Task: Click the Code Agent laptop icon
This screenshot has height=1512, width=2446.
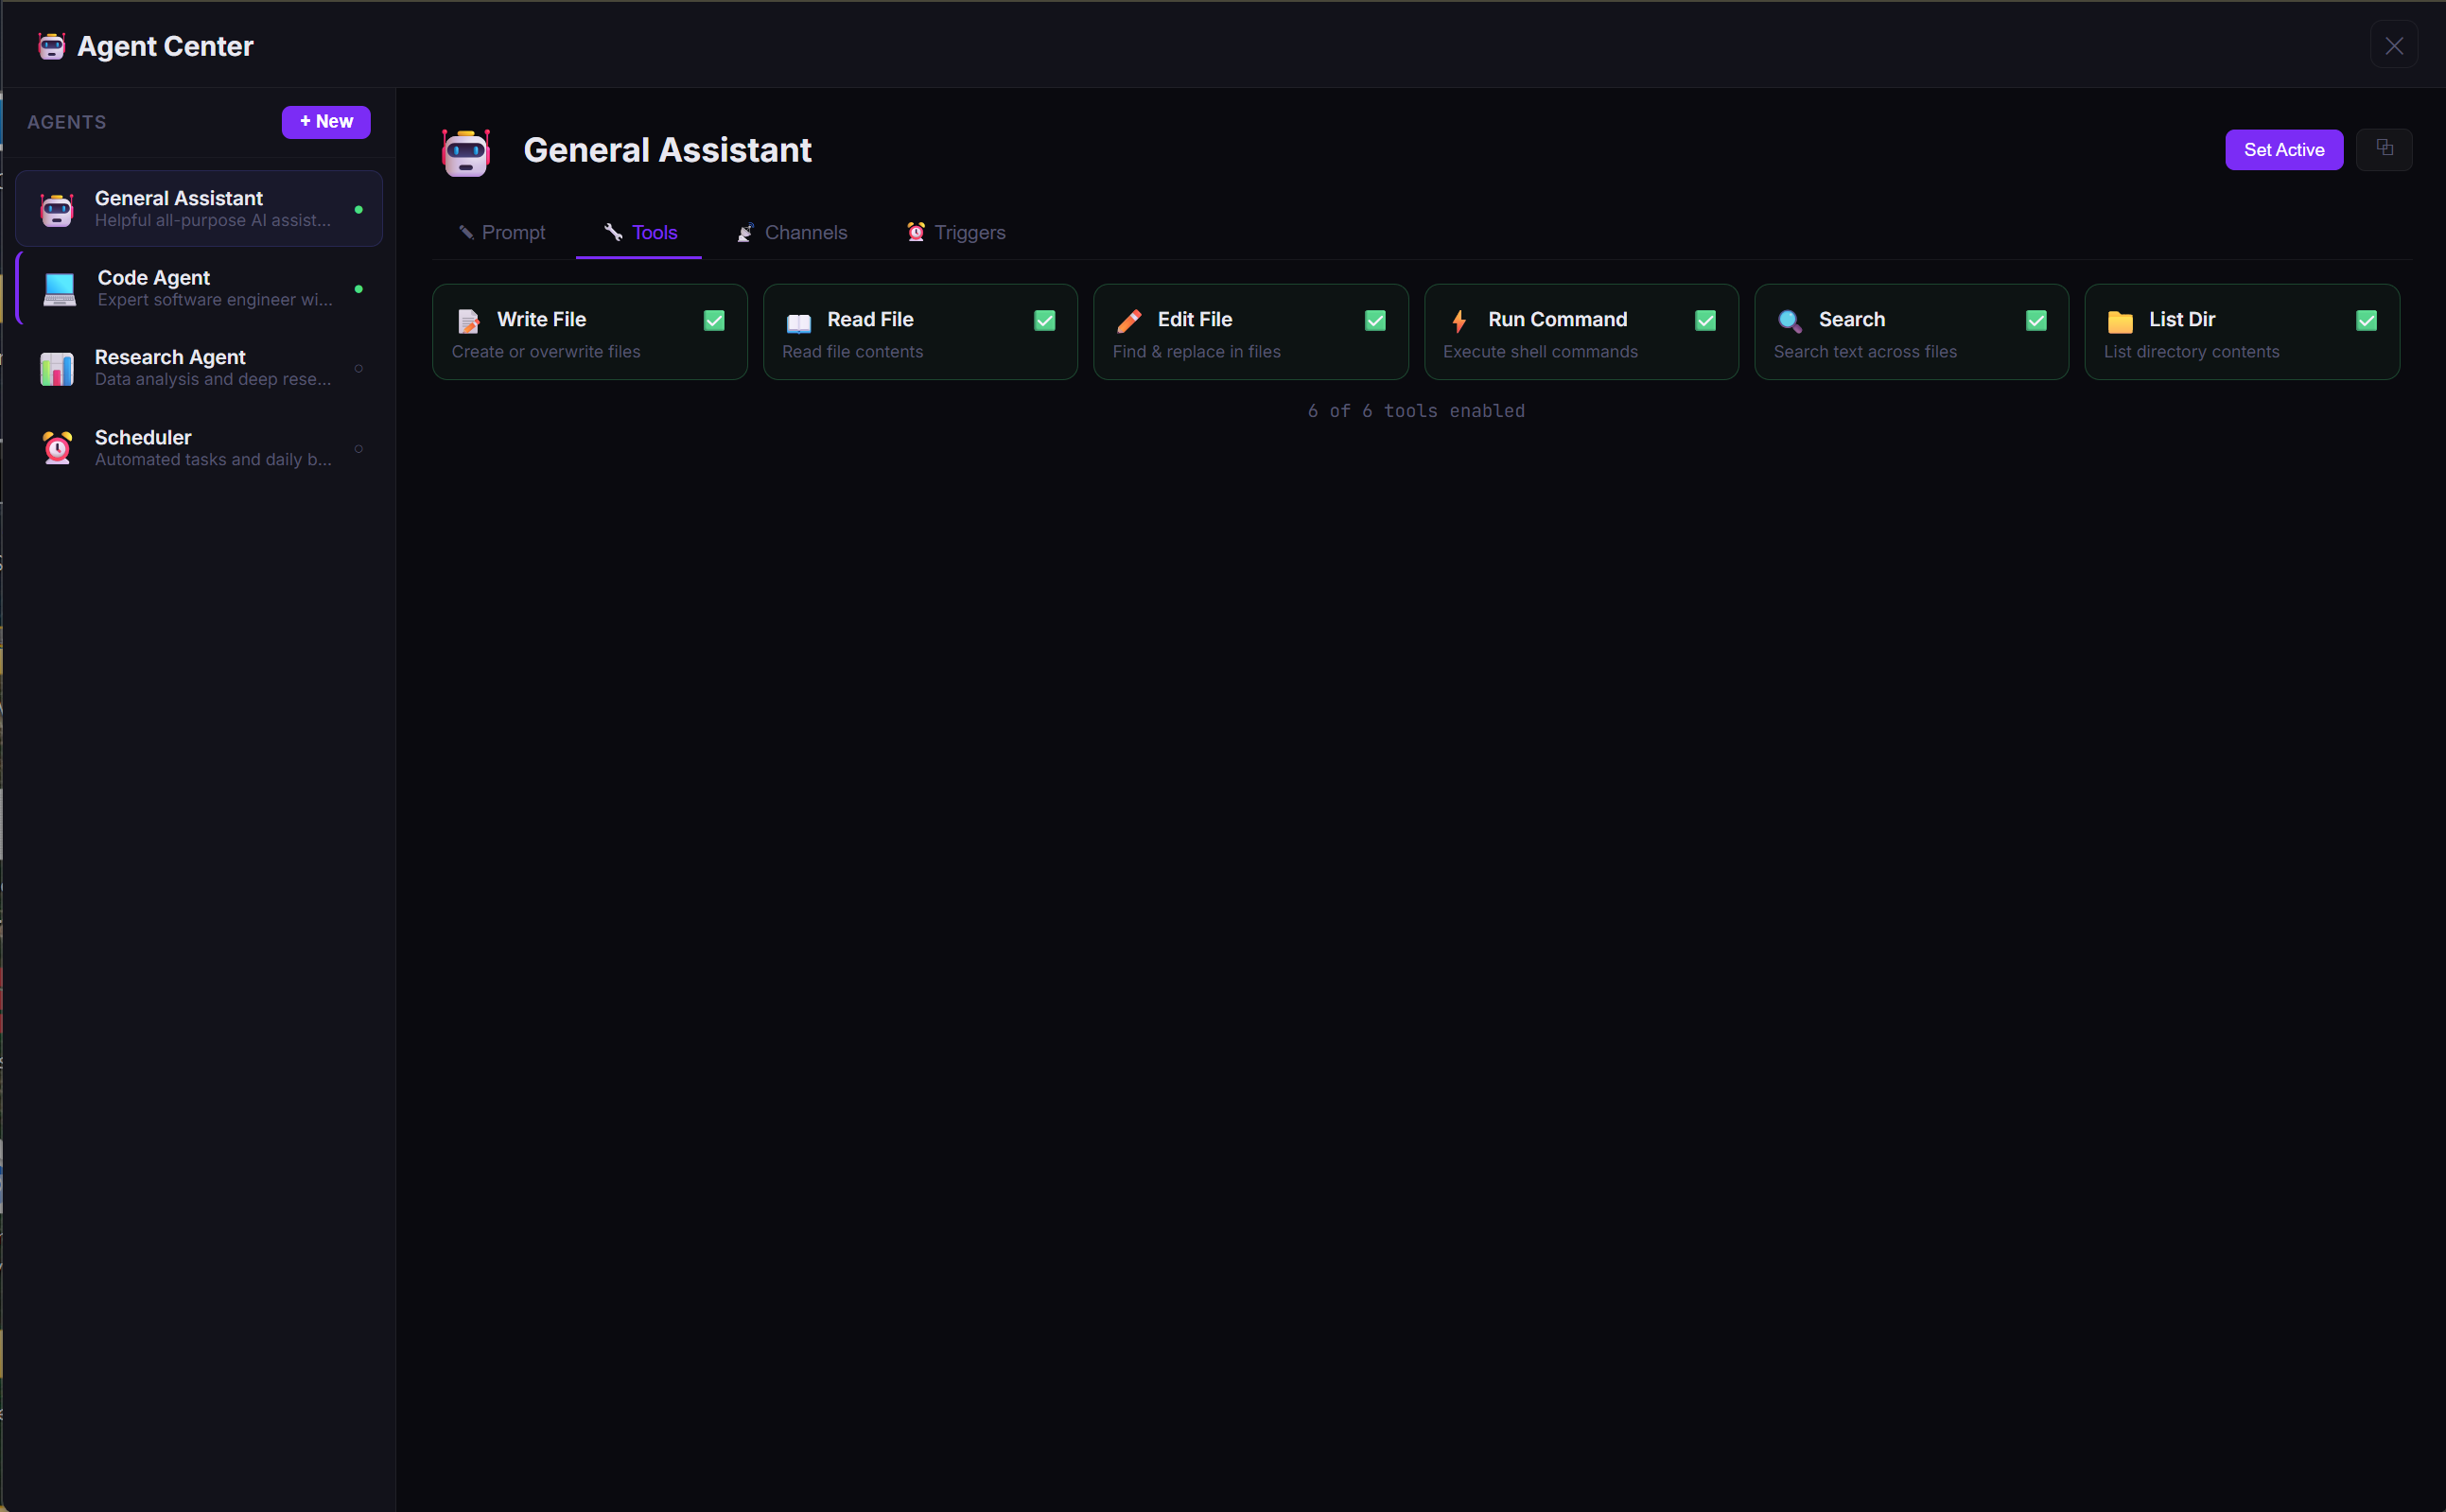Action: click(57, 288)
